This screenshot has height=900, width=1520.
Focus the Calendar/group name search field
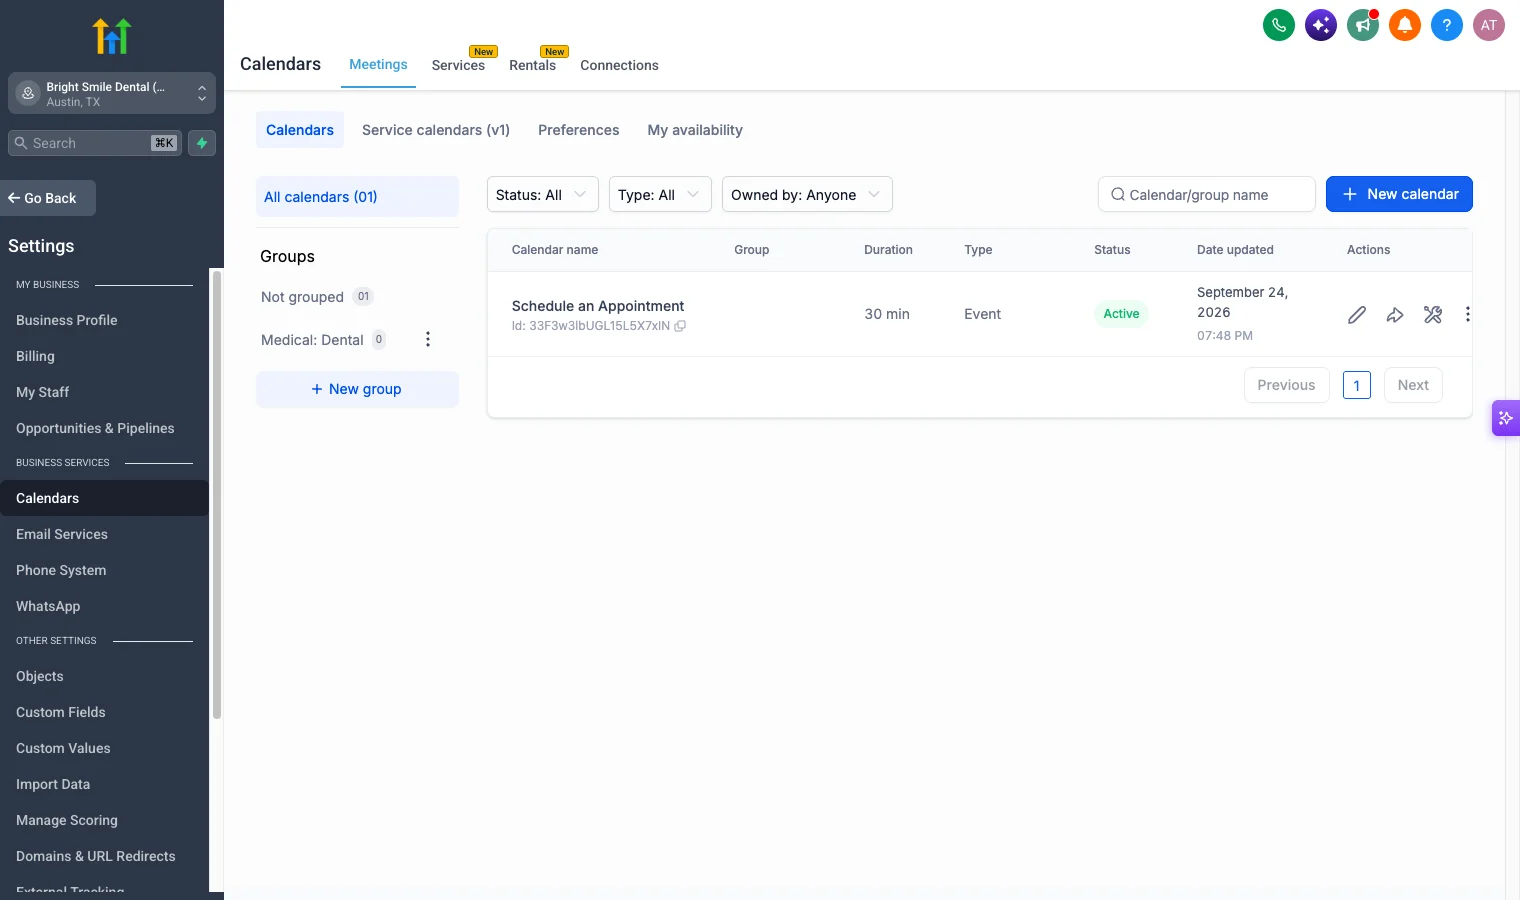[1207, 194]
